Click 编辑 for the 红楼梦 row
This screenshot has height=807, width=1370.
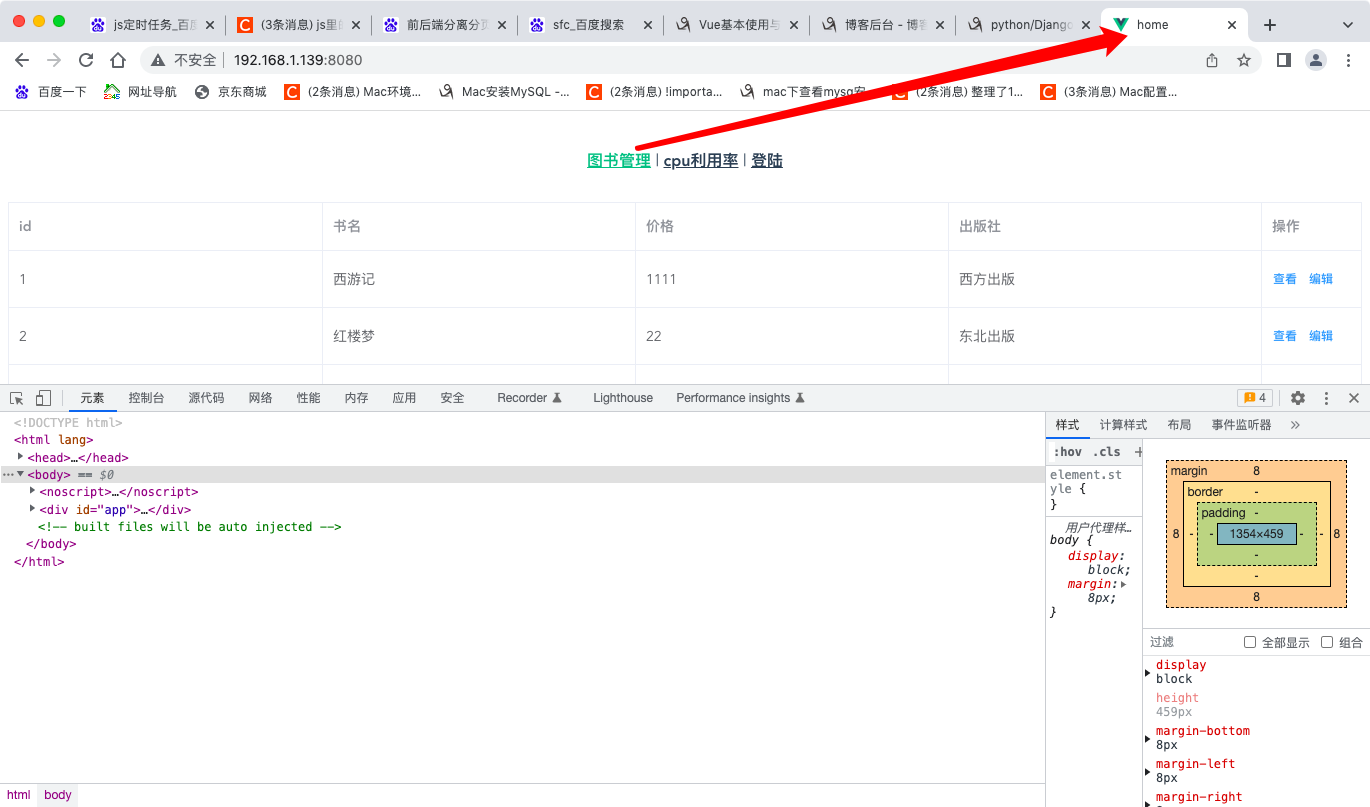(x=1321, y=336)
